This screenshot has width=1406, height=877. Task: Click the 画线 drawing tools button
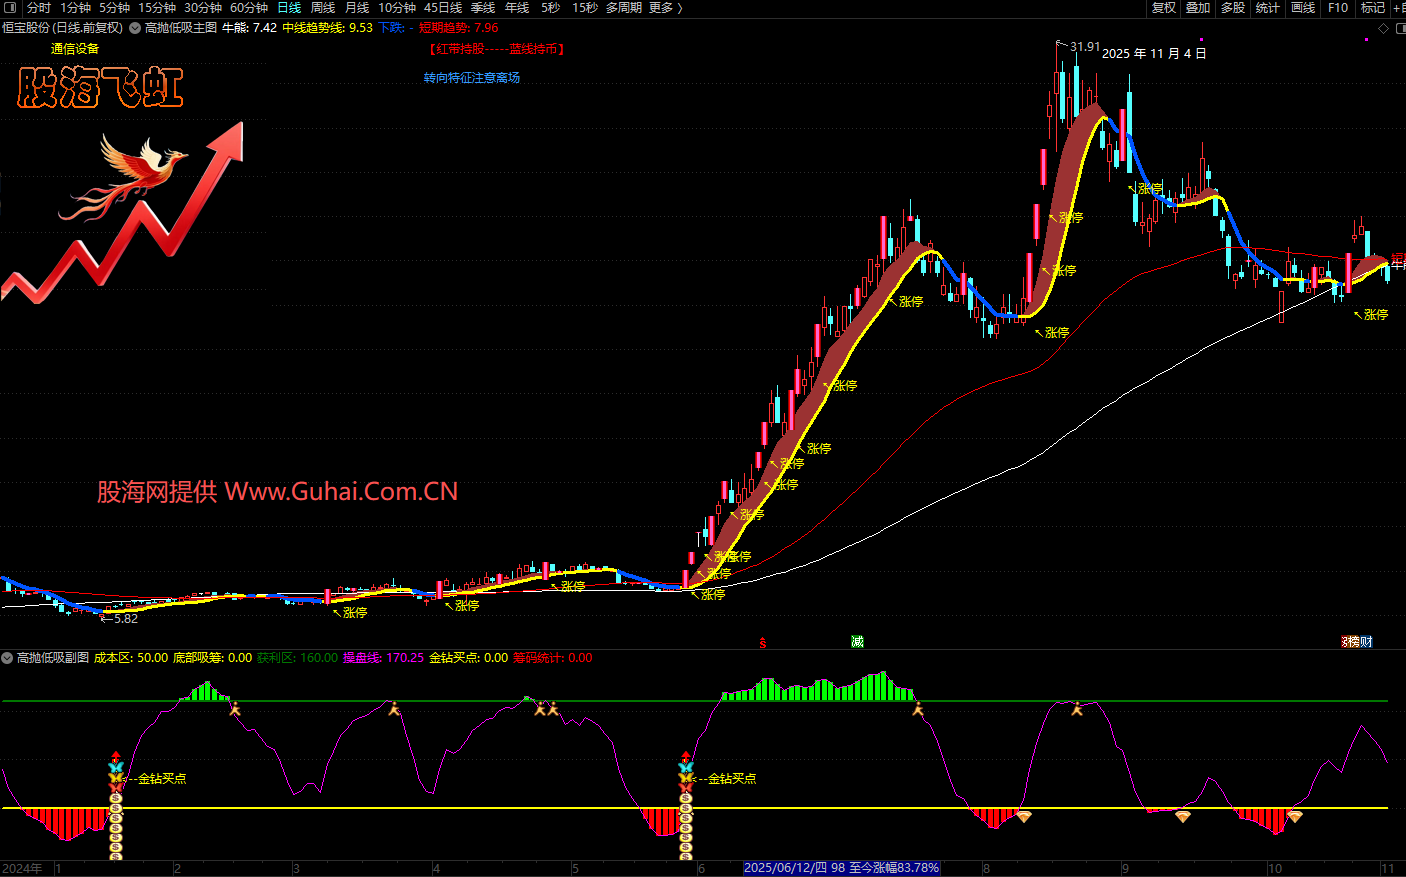1303,8
